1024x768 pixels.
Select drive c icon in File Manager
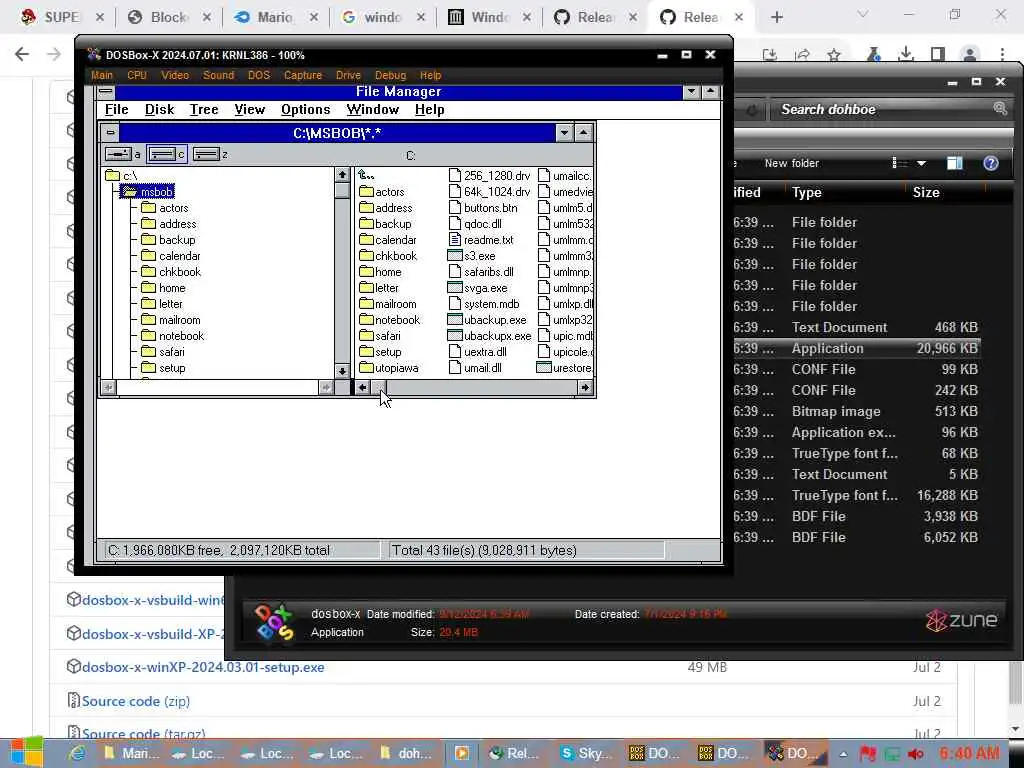162,154
